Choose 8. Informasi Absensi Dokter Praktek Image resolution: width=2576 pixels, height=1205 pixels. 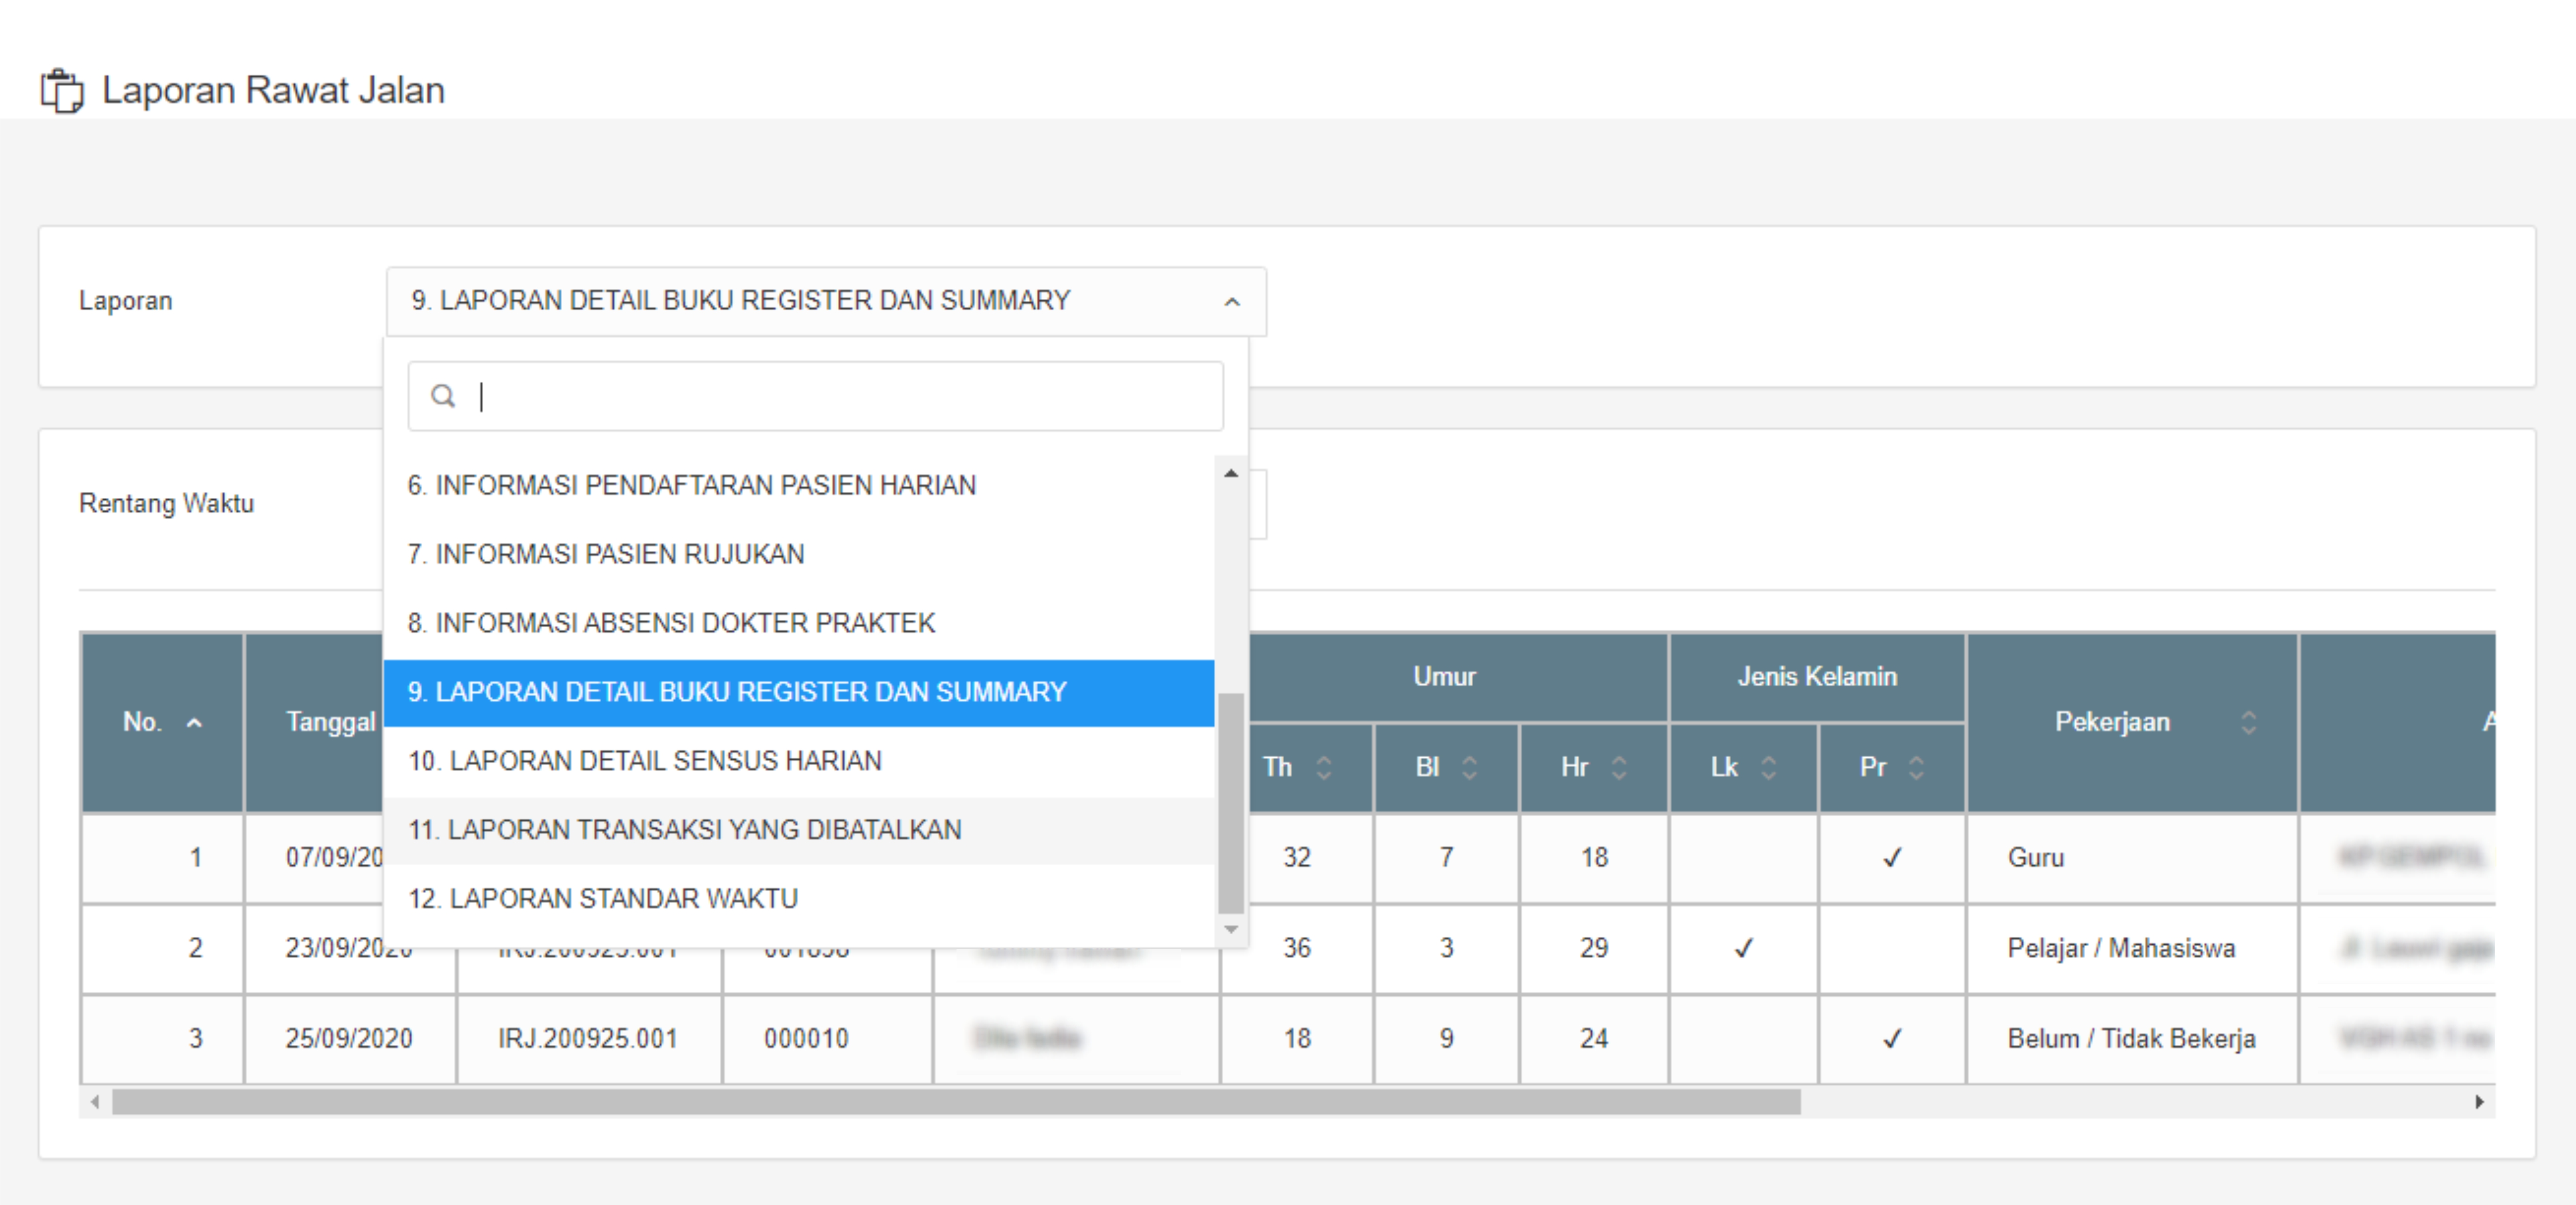671,623
